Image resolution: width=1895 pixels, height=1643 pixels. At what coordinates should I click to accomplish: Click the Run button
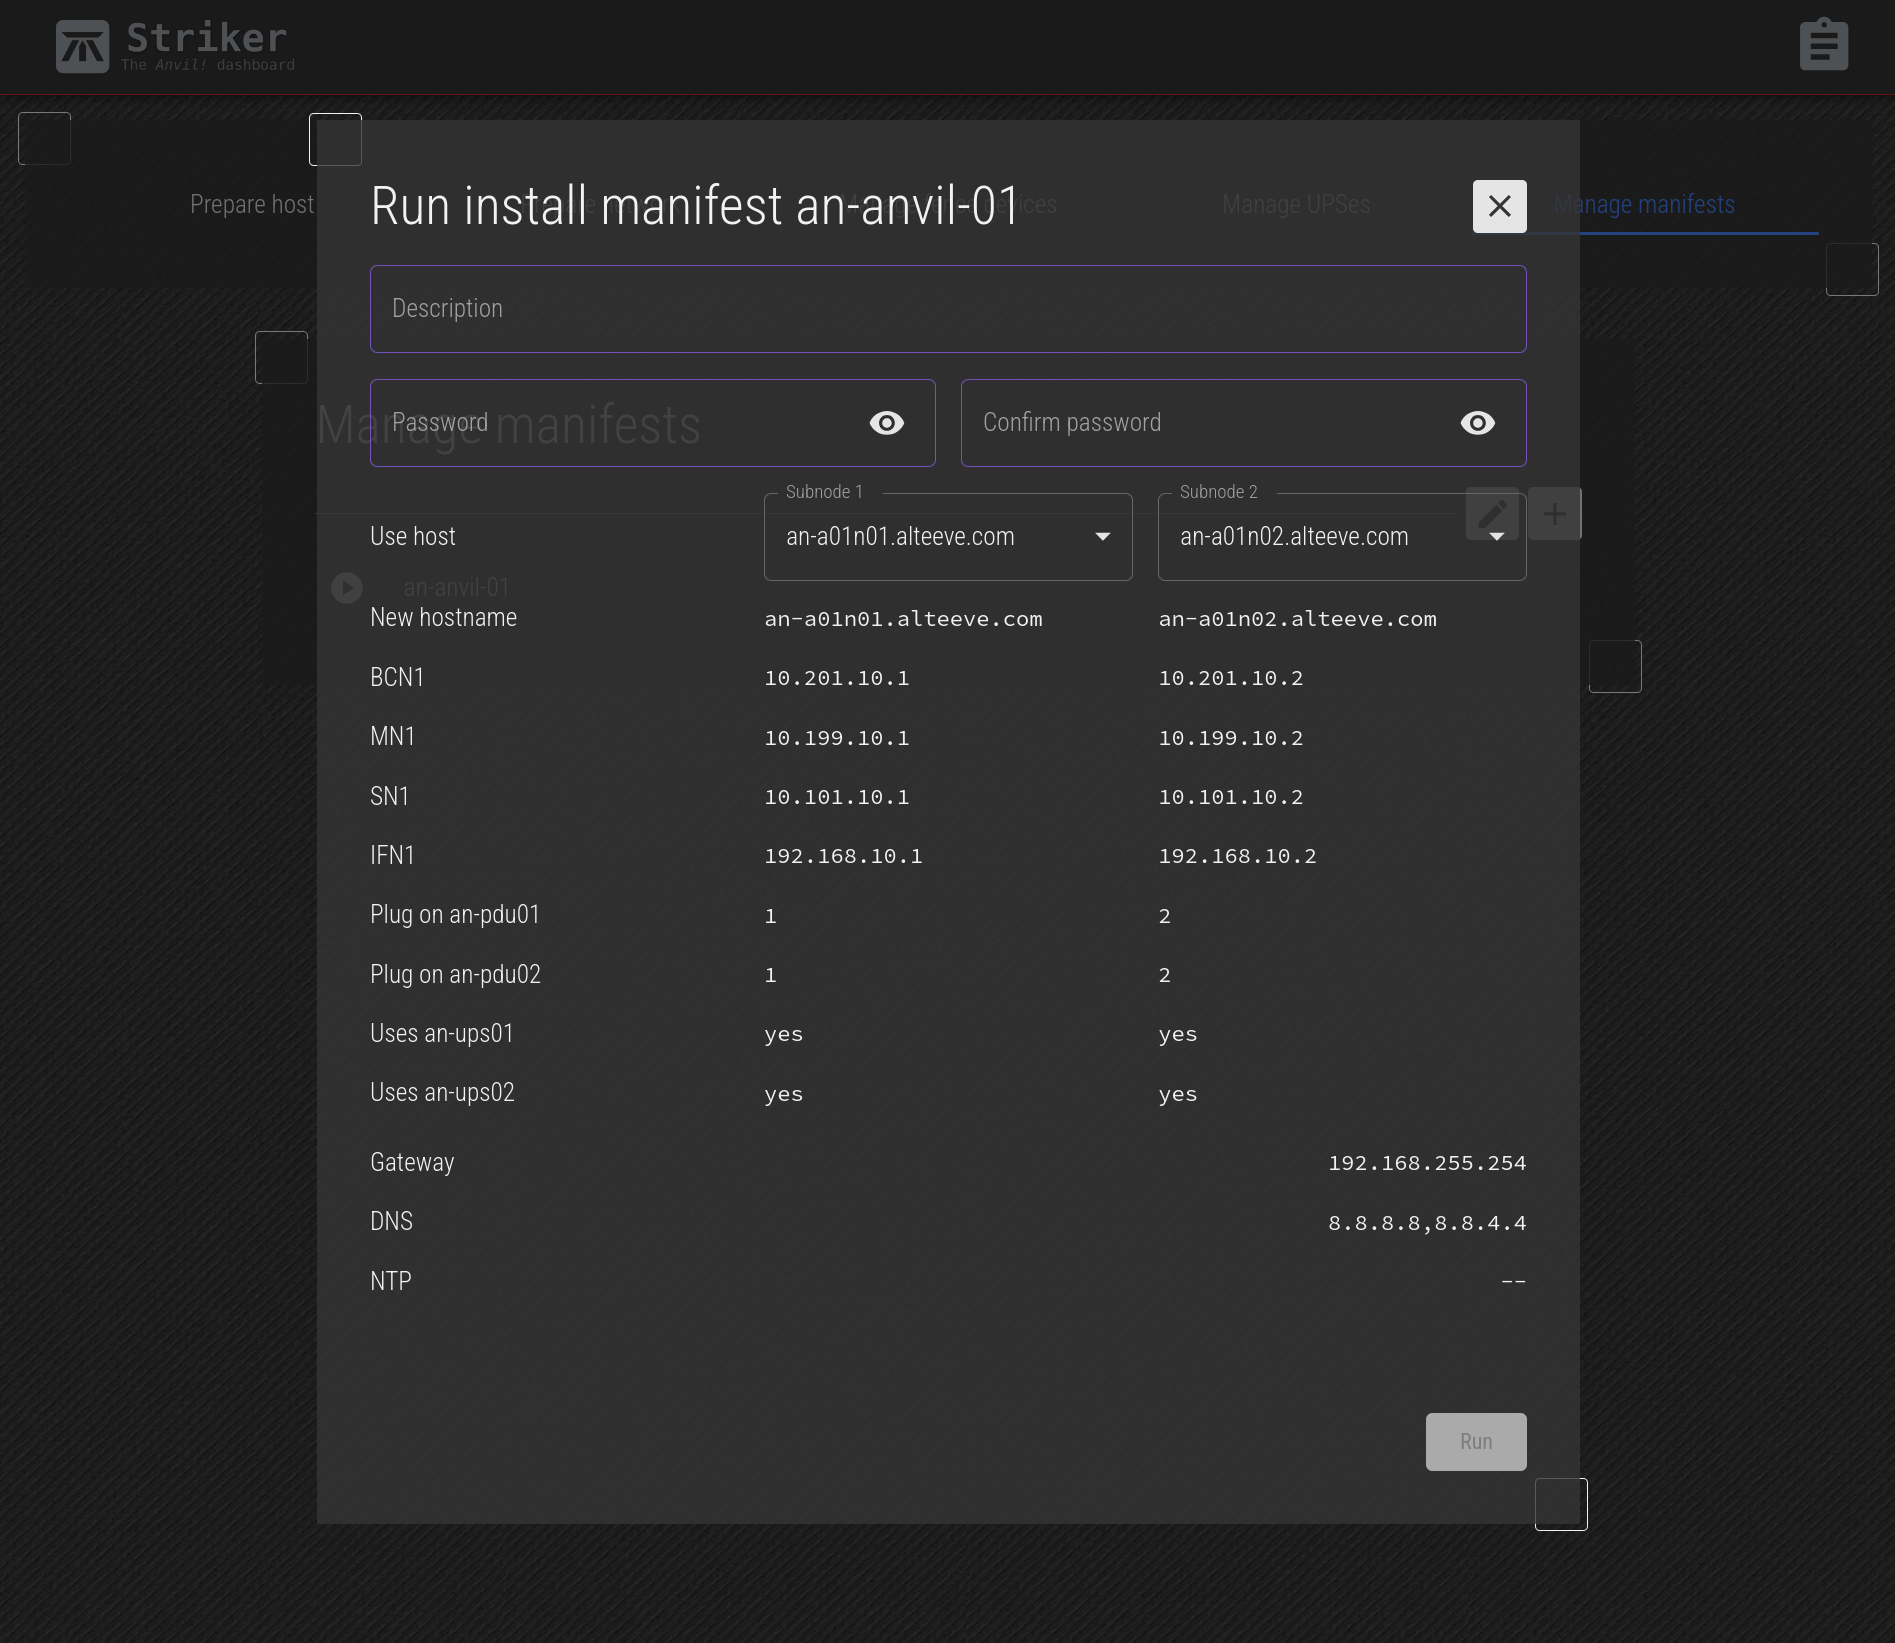point(1476,1442)
